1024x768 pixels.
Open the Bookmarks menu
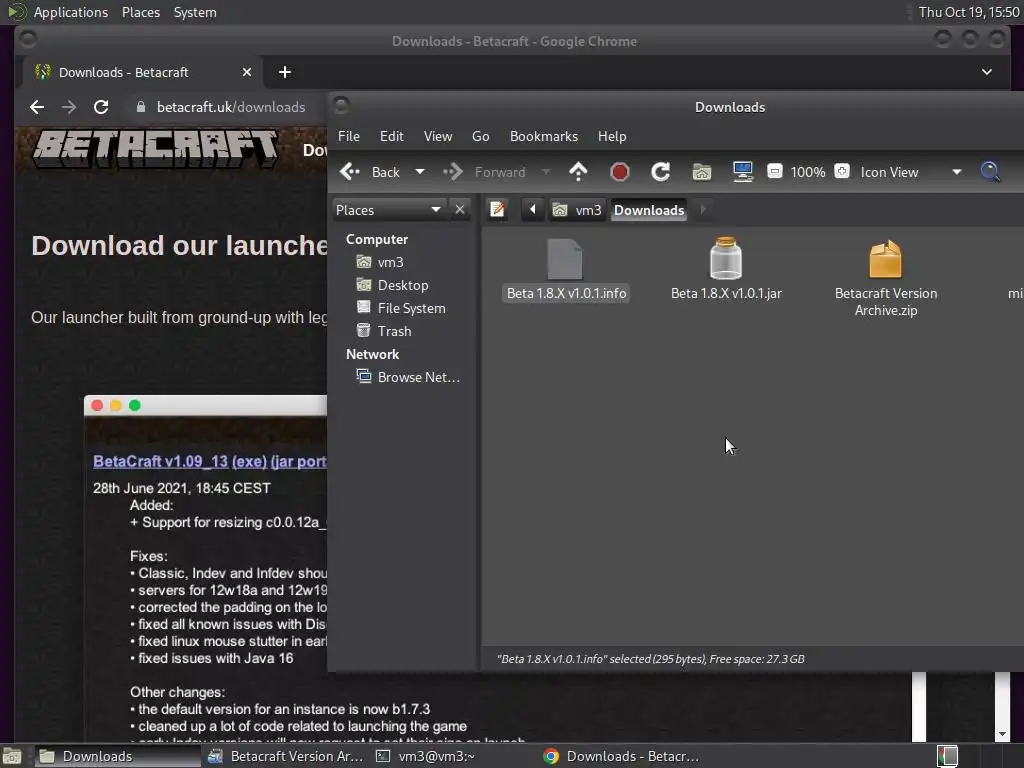click(x=544, y=136)
